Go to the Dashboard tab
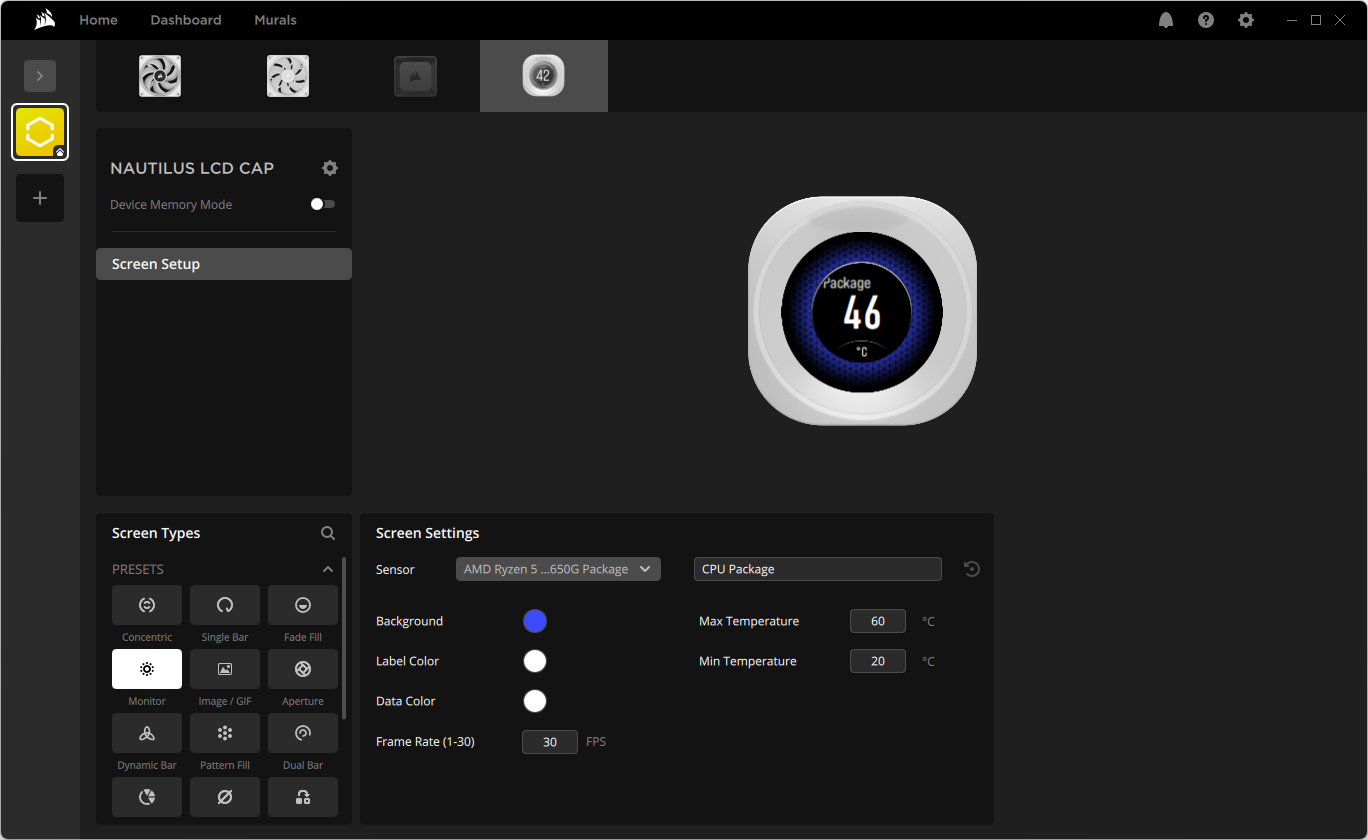Viewport: 1368px width, 840px height. [x=186, y=20]
